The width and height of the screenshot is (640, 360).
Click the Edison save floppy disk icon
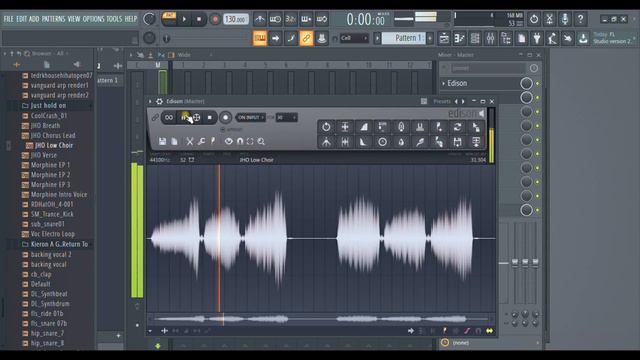(x=162, y=141)
